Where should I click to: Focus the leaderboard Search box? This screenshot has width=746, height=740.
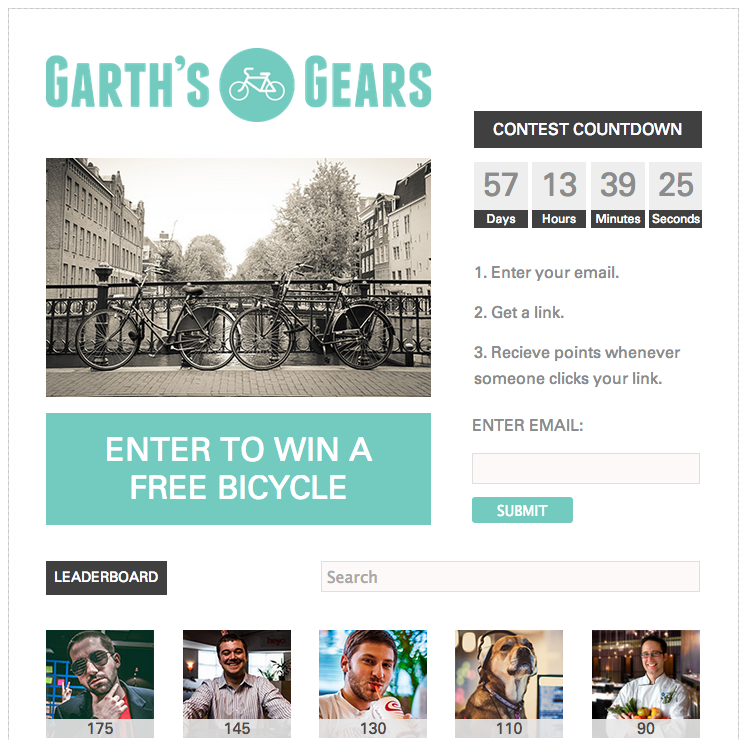pyautogui.click(x=510, y=577)
